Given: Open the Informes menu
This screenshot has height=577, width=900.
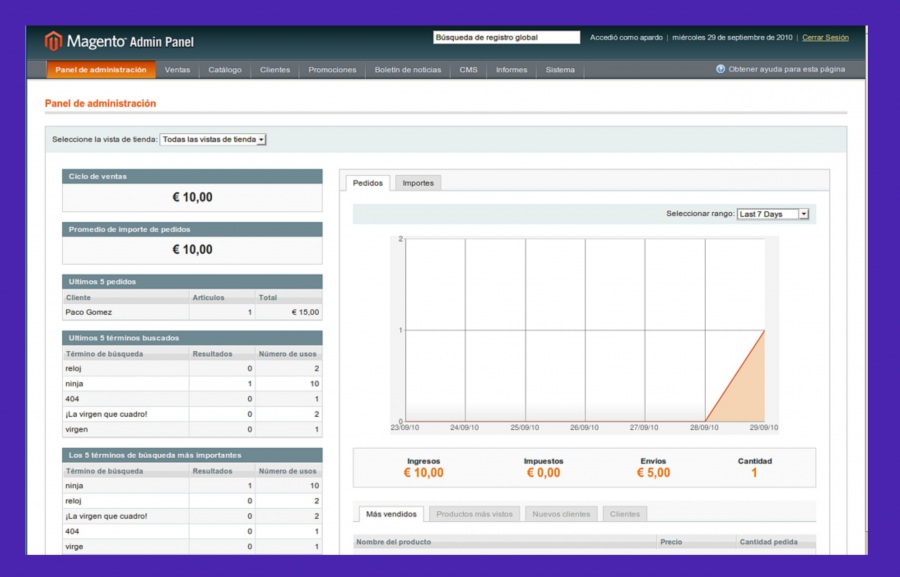Looking at the screenshot, I should (x=511, y=69).
